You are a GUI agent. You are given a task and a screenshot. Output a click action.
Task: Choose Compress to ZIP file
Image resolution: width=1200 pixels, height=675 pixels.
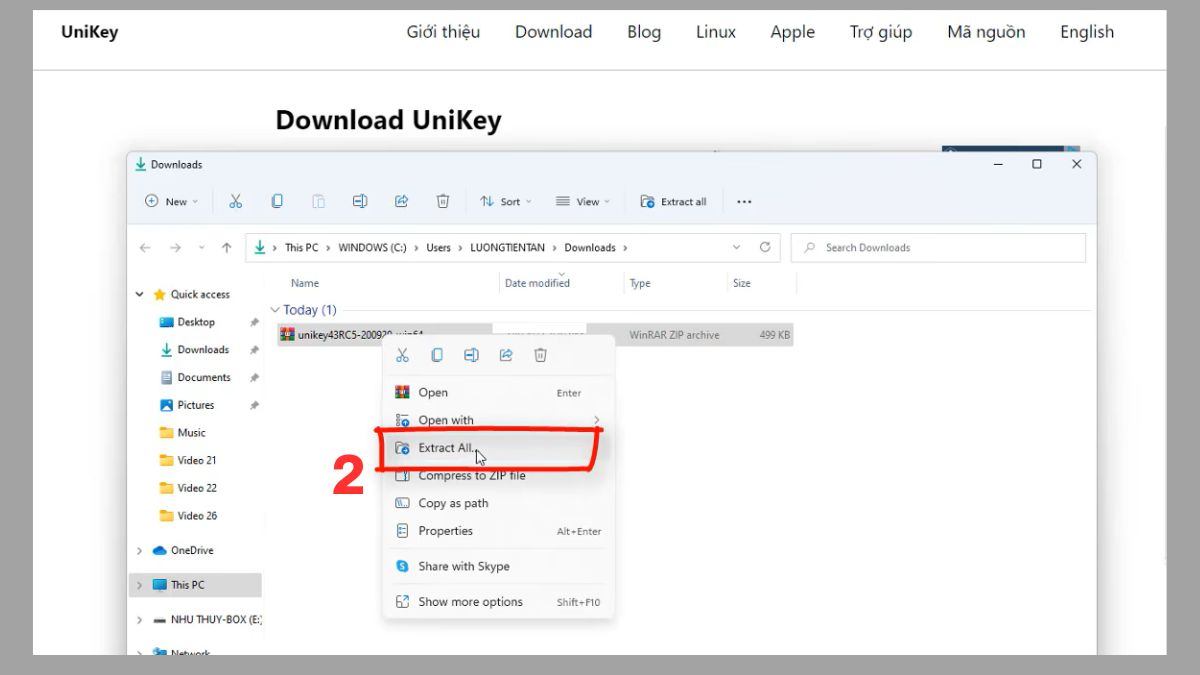point(499,476)
